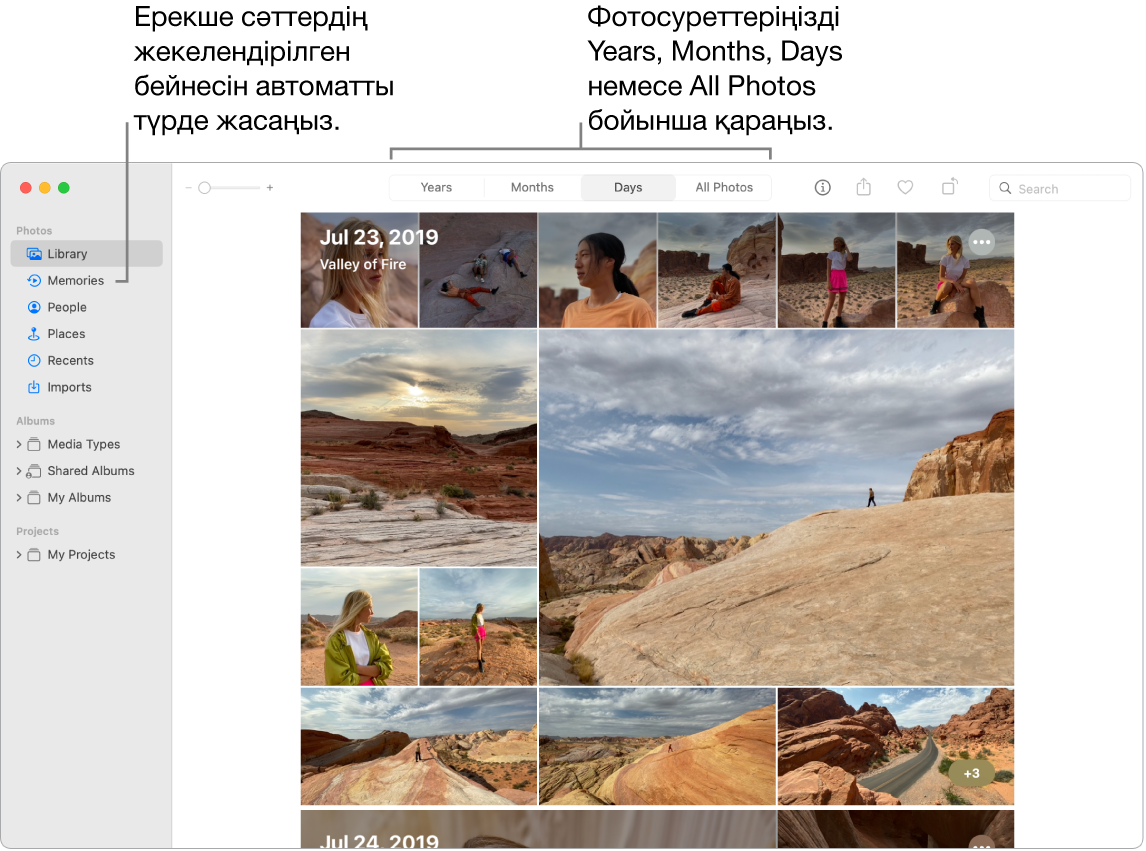Open photo of orange swirled sandstone hill
Viewport: 1146px width, 851px height.
pos(657,746)
